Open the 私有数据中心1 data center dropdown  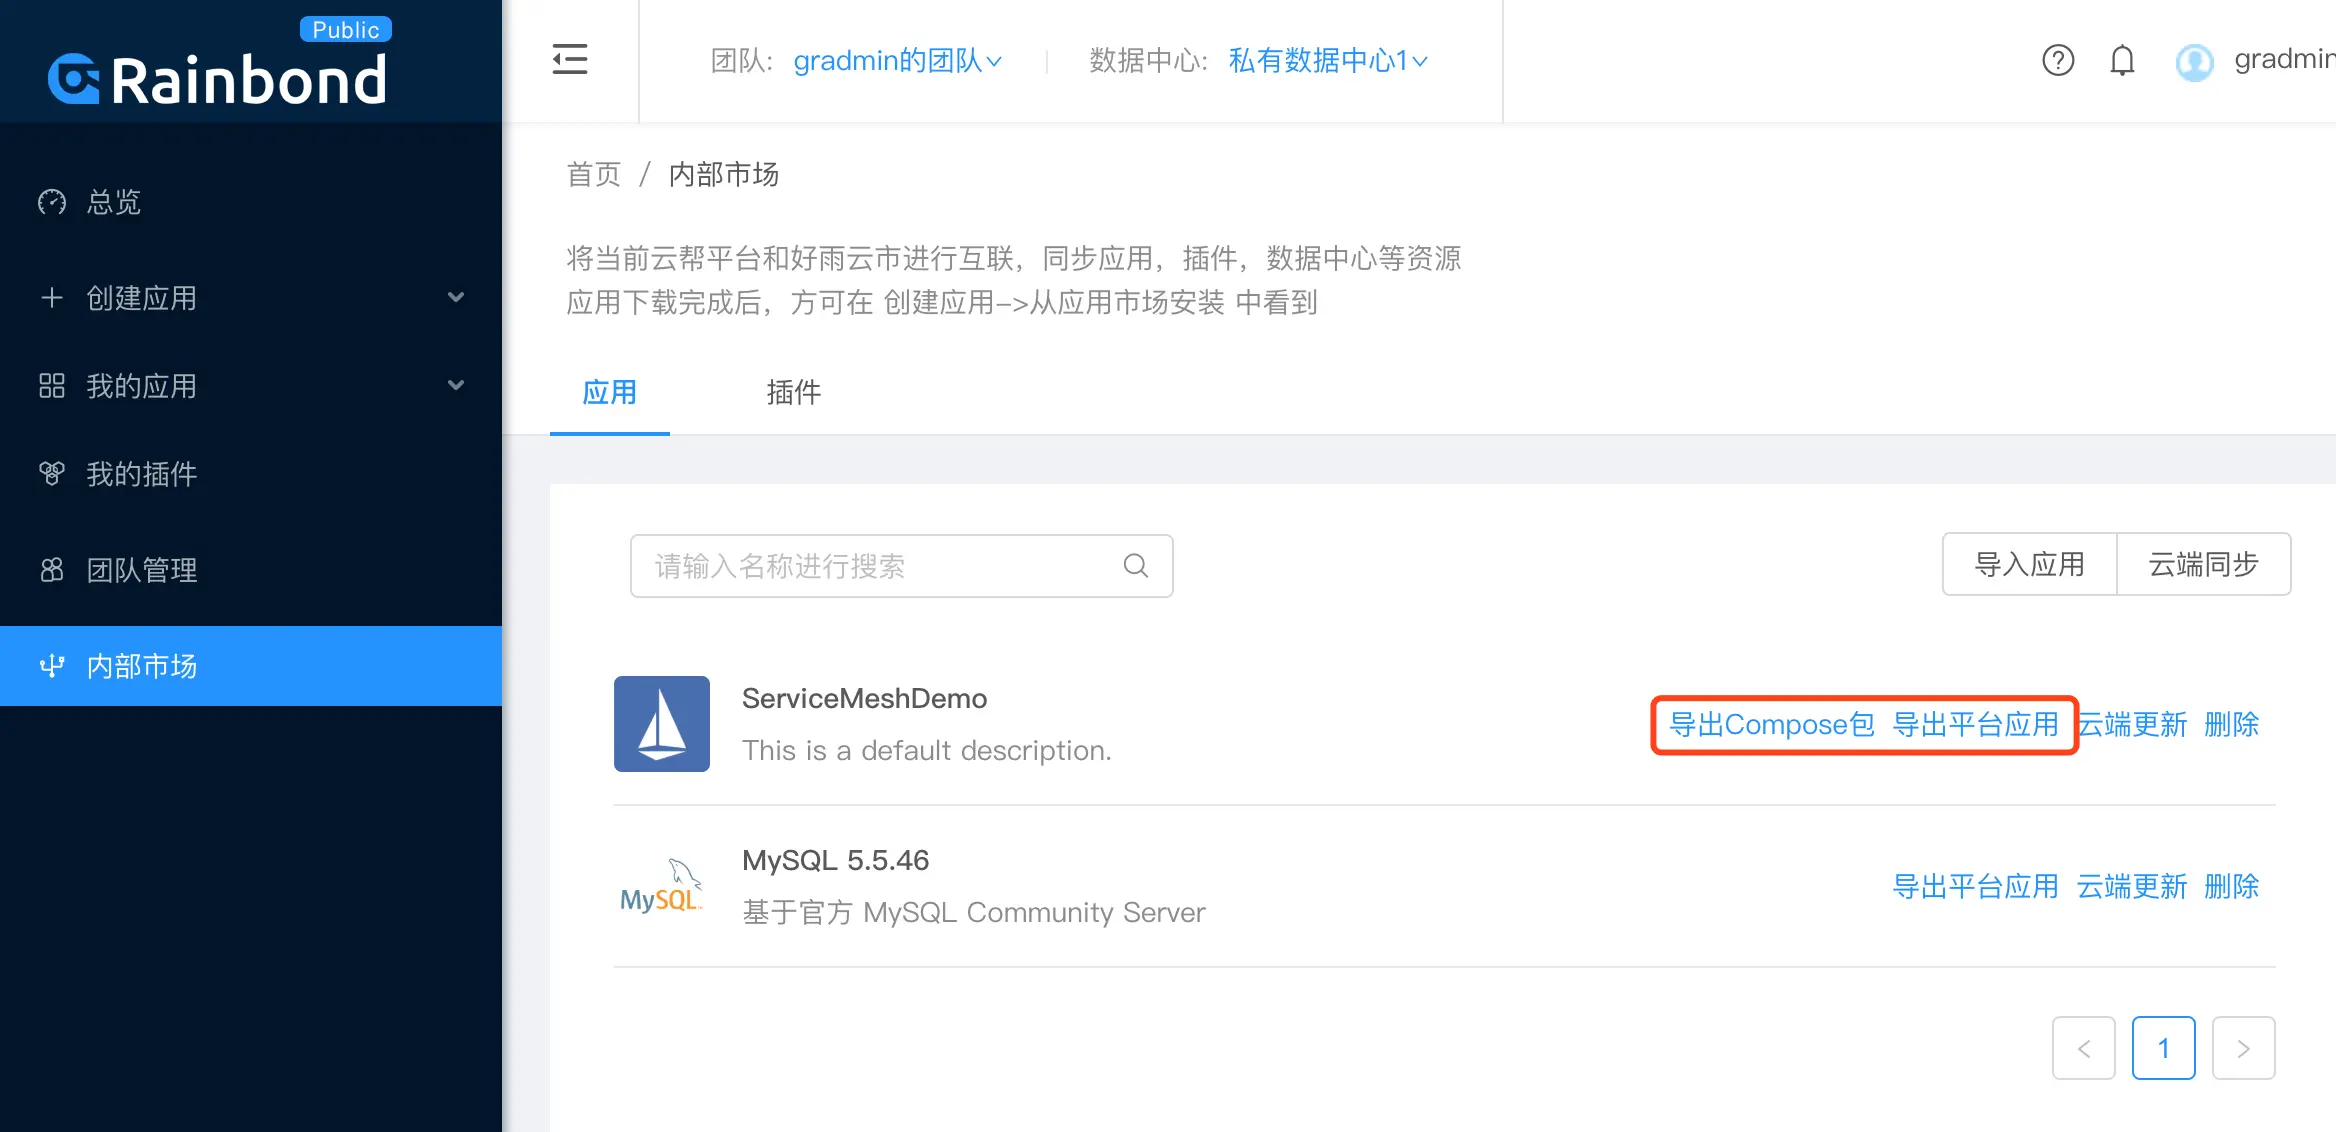1327,61
